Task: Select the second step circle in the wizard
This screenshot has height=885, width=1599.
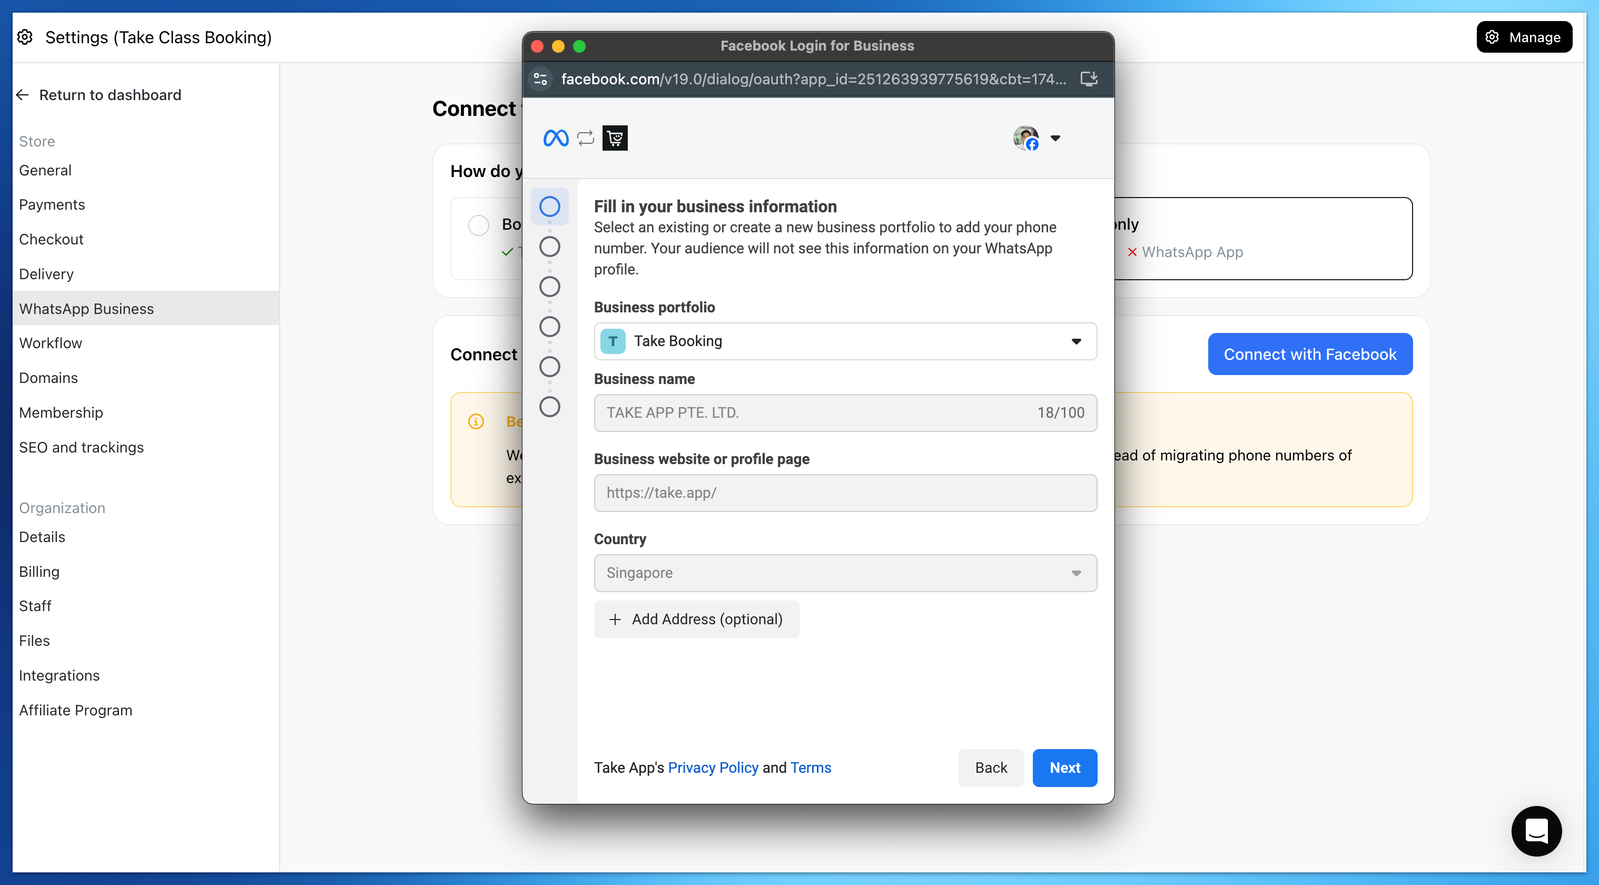Action: pyautogui.click(x=550, y=247)
